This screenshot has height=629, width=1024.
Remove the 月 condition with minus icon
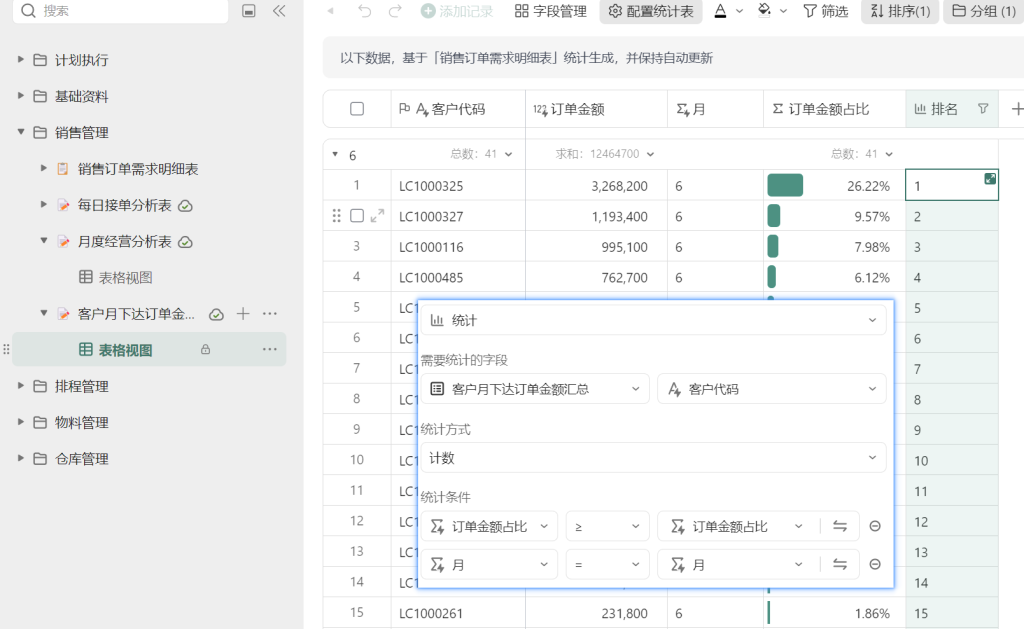[875, 564]
